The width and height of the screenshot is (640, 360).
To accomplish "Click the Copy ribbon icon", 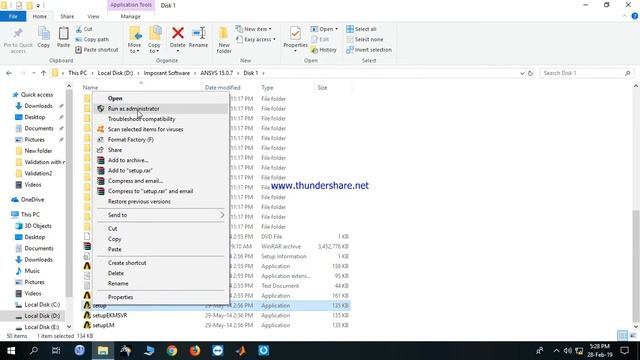I will [44, 33].
